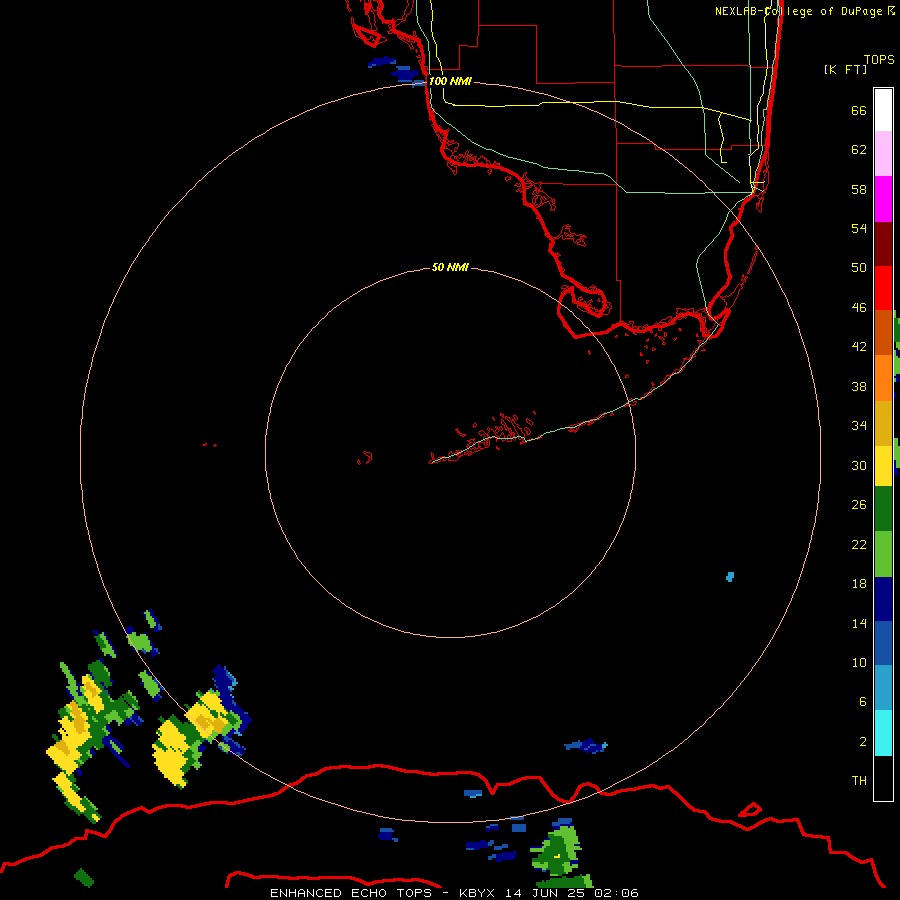Click the isolated light-blue echo east of the rings

tap(730, 576)
